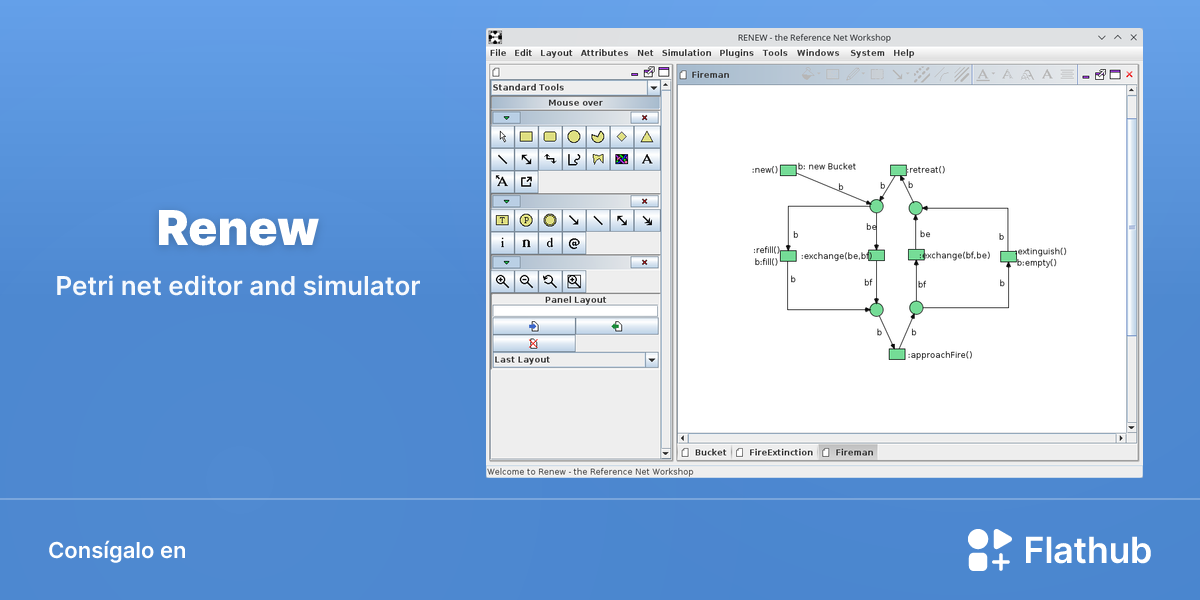Viewport: 1200px width, 600px height.
Task: Select the Place tool (P circle)
Action: (526, 220)
